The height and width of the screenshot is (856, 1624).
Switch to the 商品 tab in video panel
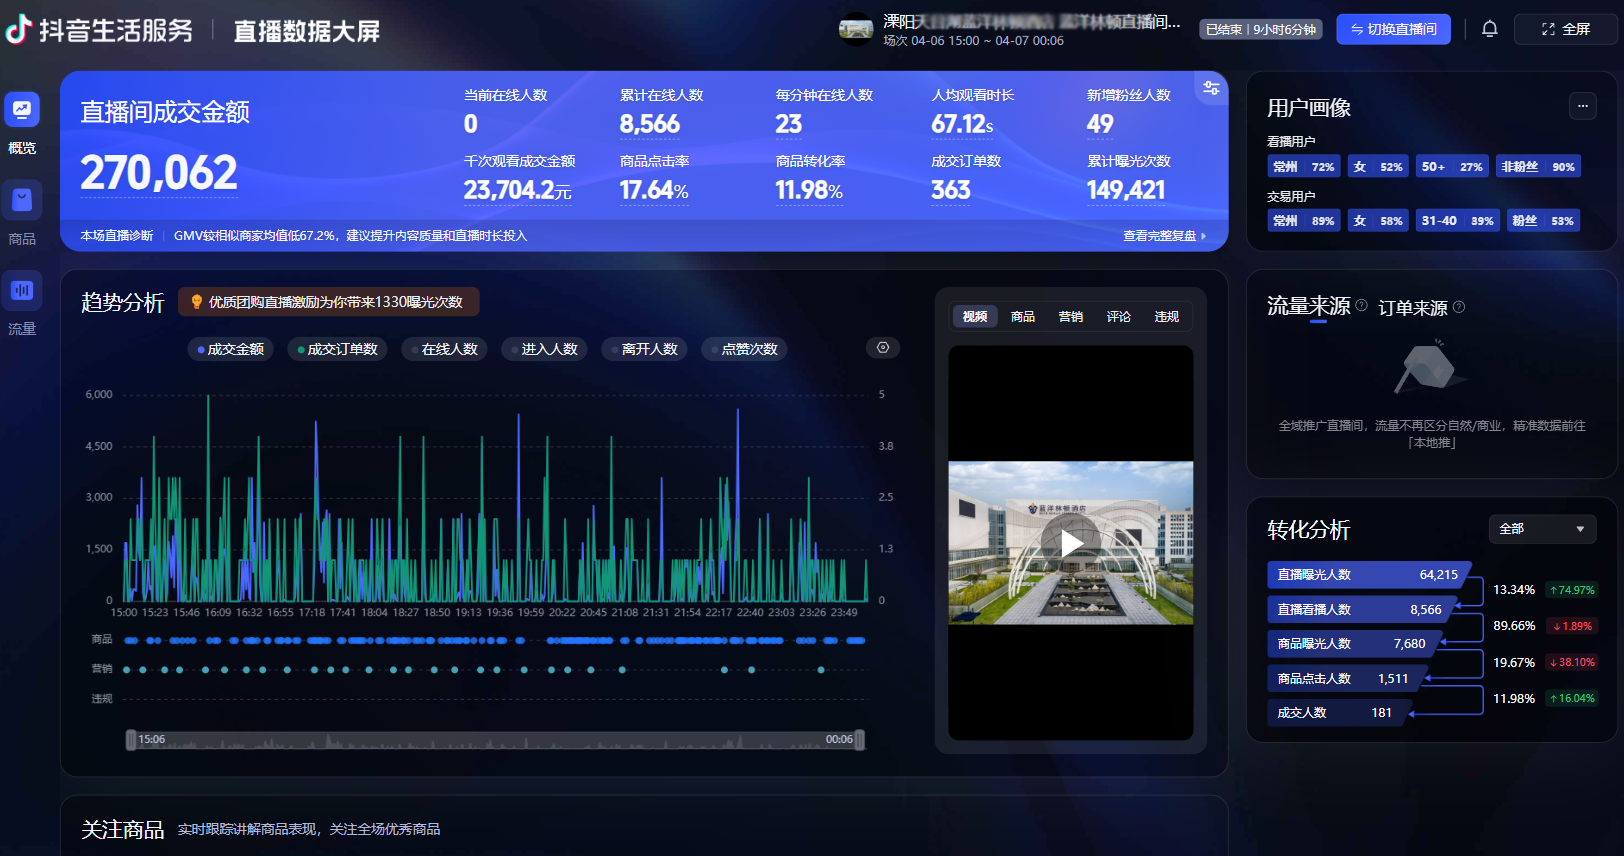tap(1022, 317)
